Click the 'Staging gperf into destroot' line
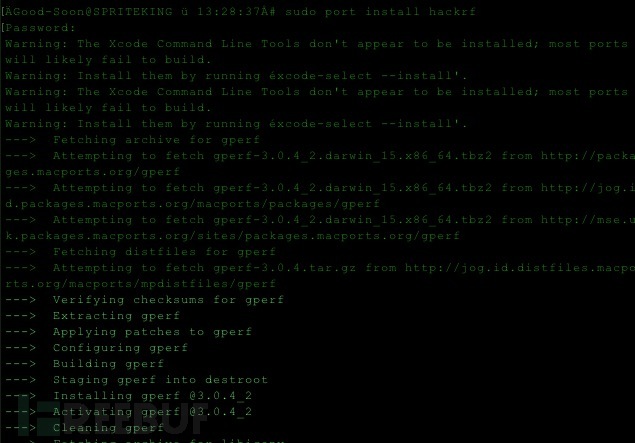The height and width of the screenshot is (443, 635). pyautogui.click(x=136, y=380)
